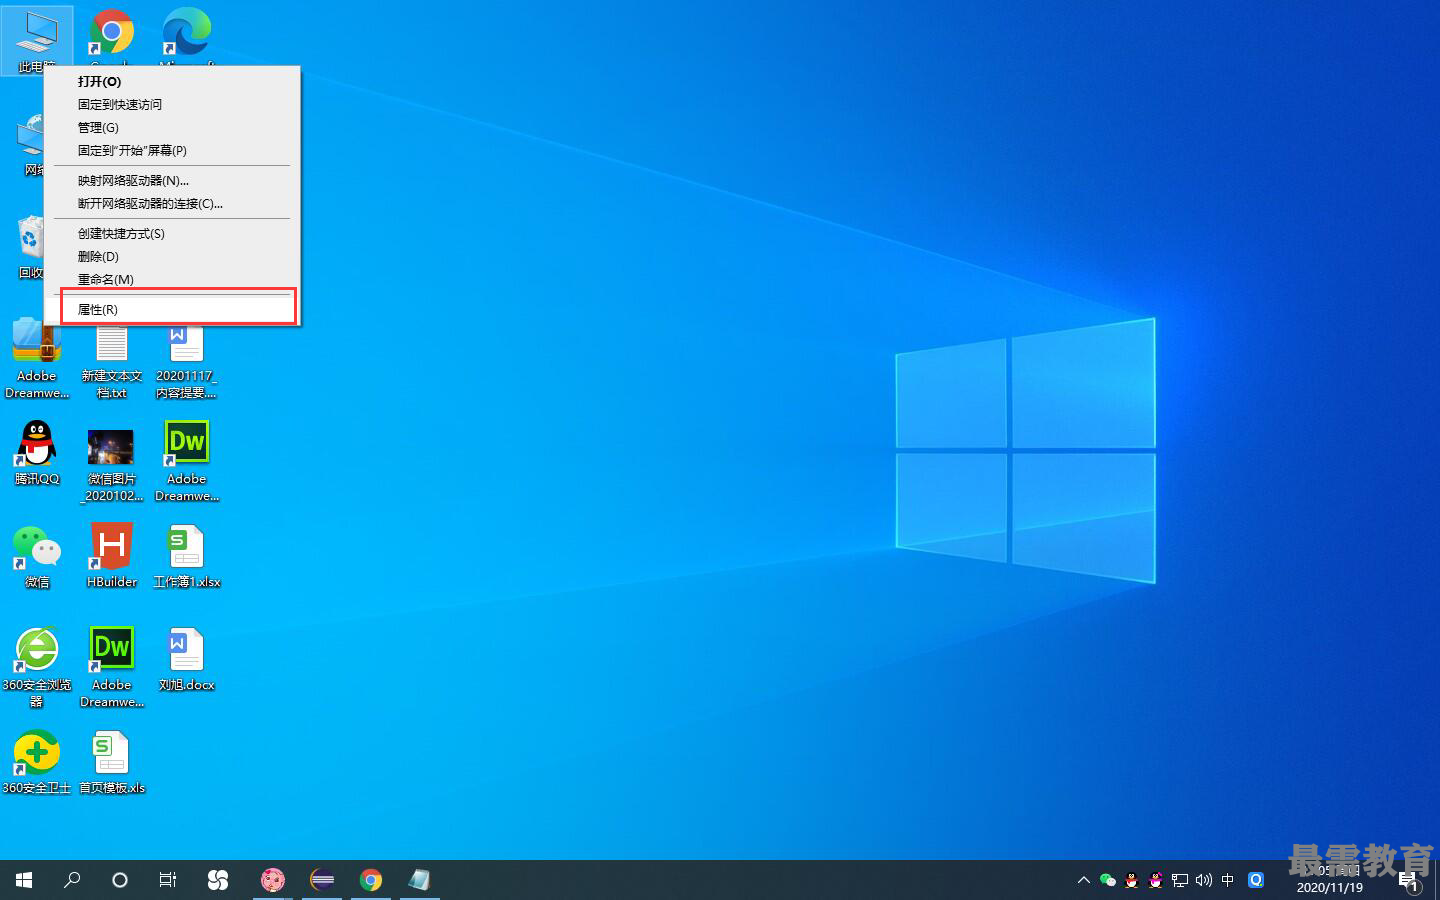Click the blue Q tray icon
1440x900 pixels.
(1256, 880)
